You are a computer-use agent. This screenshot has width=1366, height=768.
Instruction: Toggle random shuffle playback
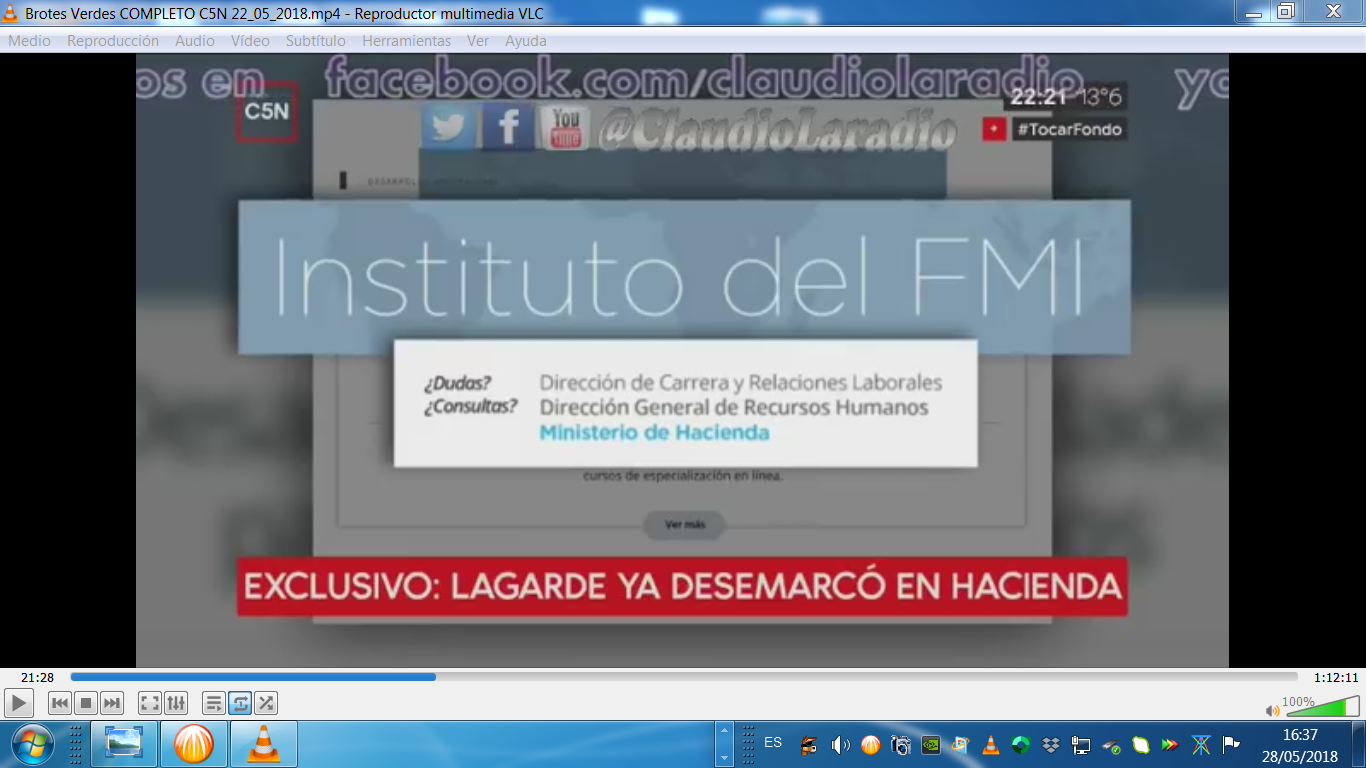266,703
